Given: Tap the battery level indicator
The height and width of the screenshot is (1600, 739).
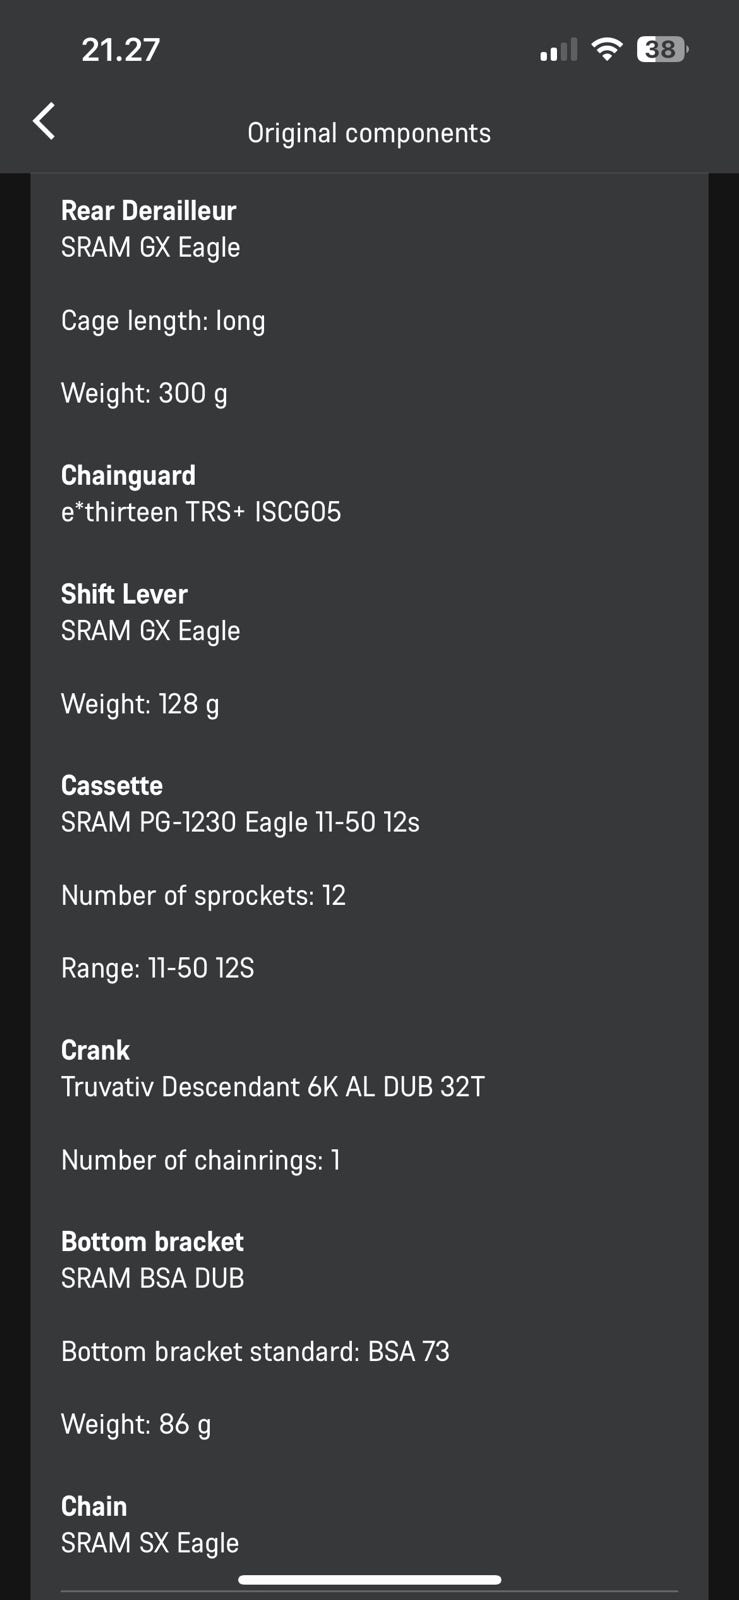Looking at the screenshot, I should [662, 49].
